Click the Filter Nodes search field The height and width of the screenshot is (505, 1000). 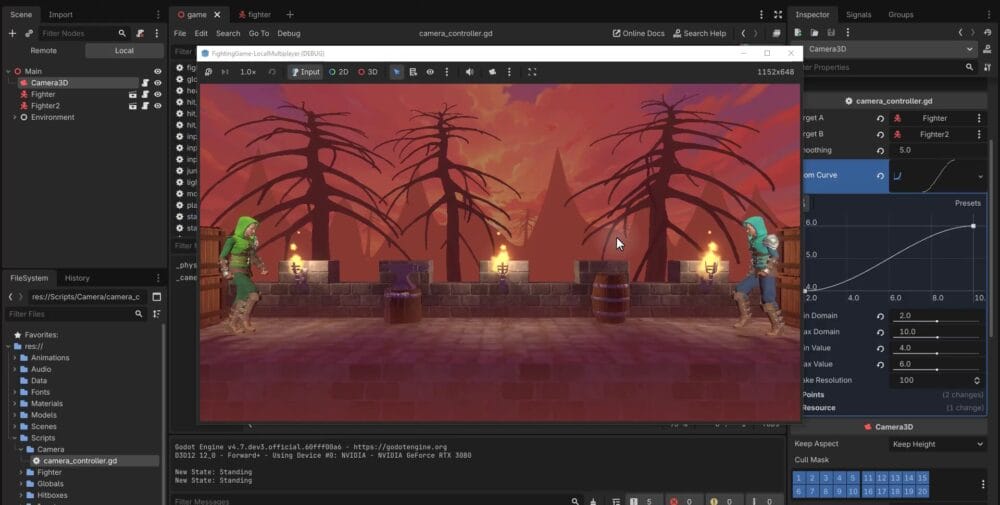84,33
